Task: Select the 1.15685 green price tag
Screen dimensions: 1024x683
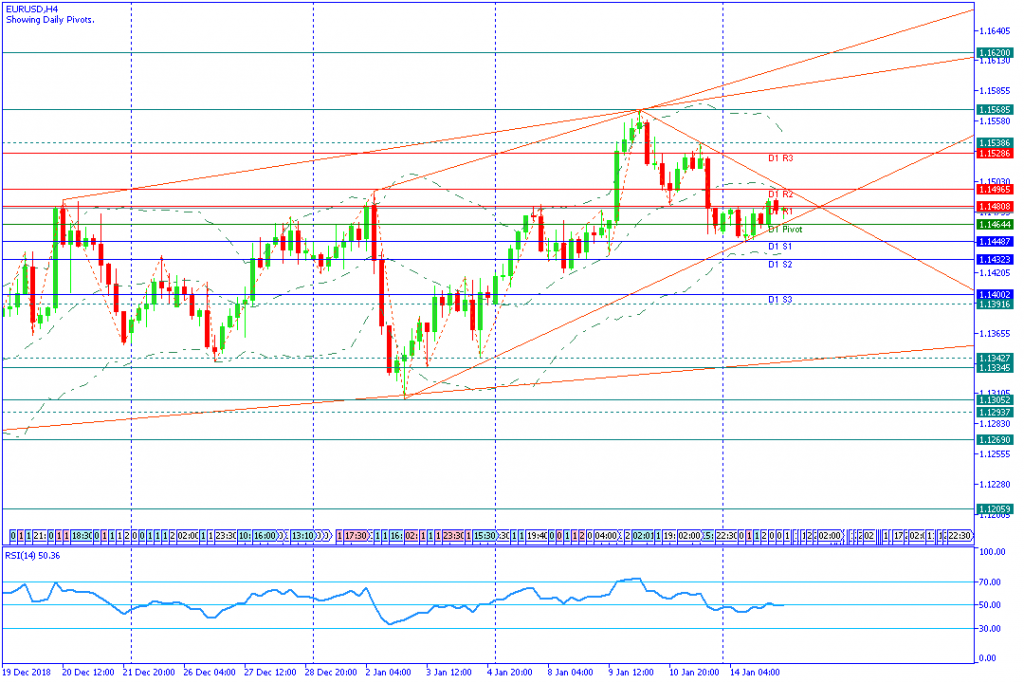Action: tap(995, 110)
